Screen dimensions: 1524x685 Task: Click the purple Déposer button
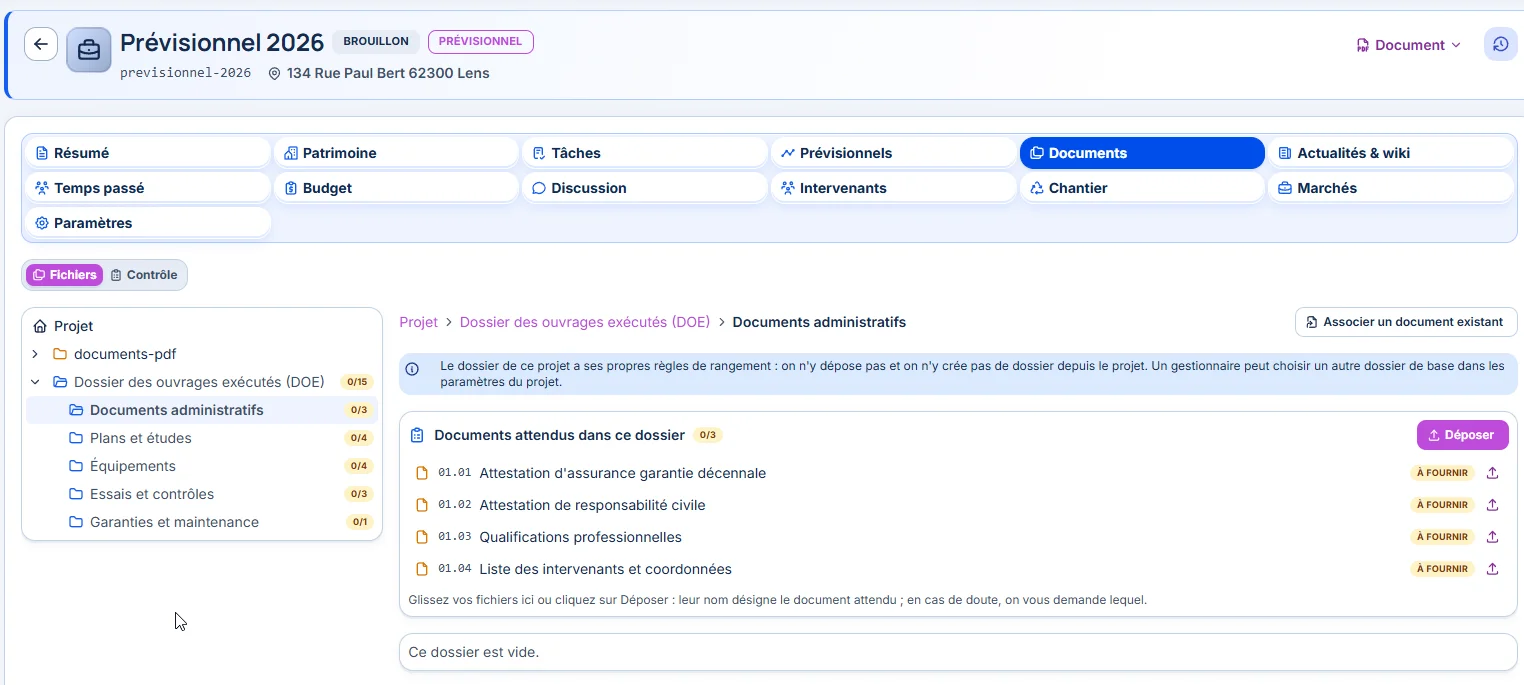[1462, 435]
